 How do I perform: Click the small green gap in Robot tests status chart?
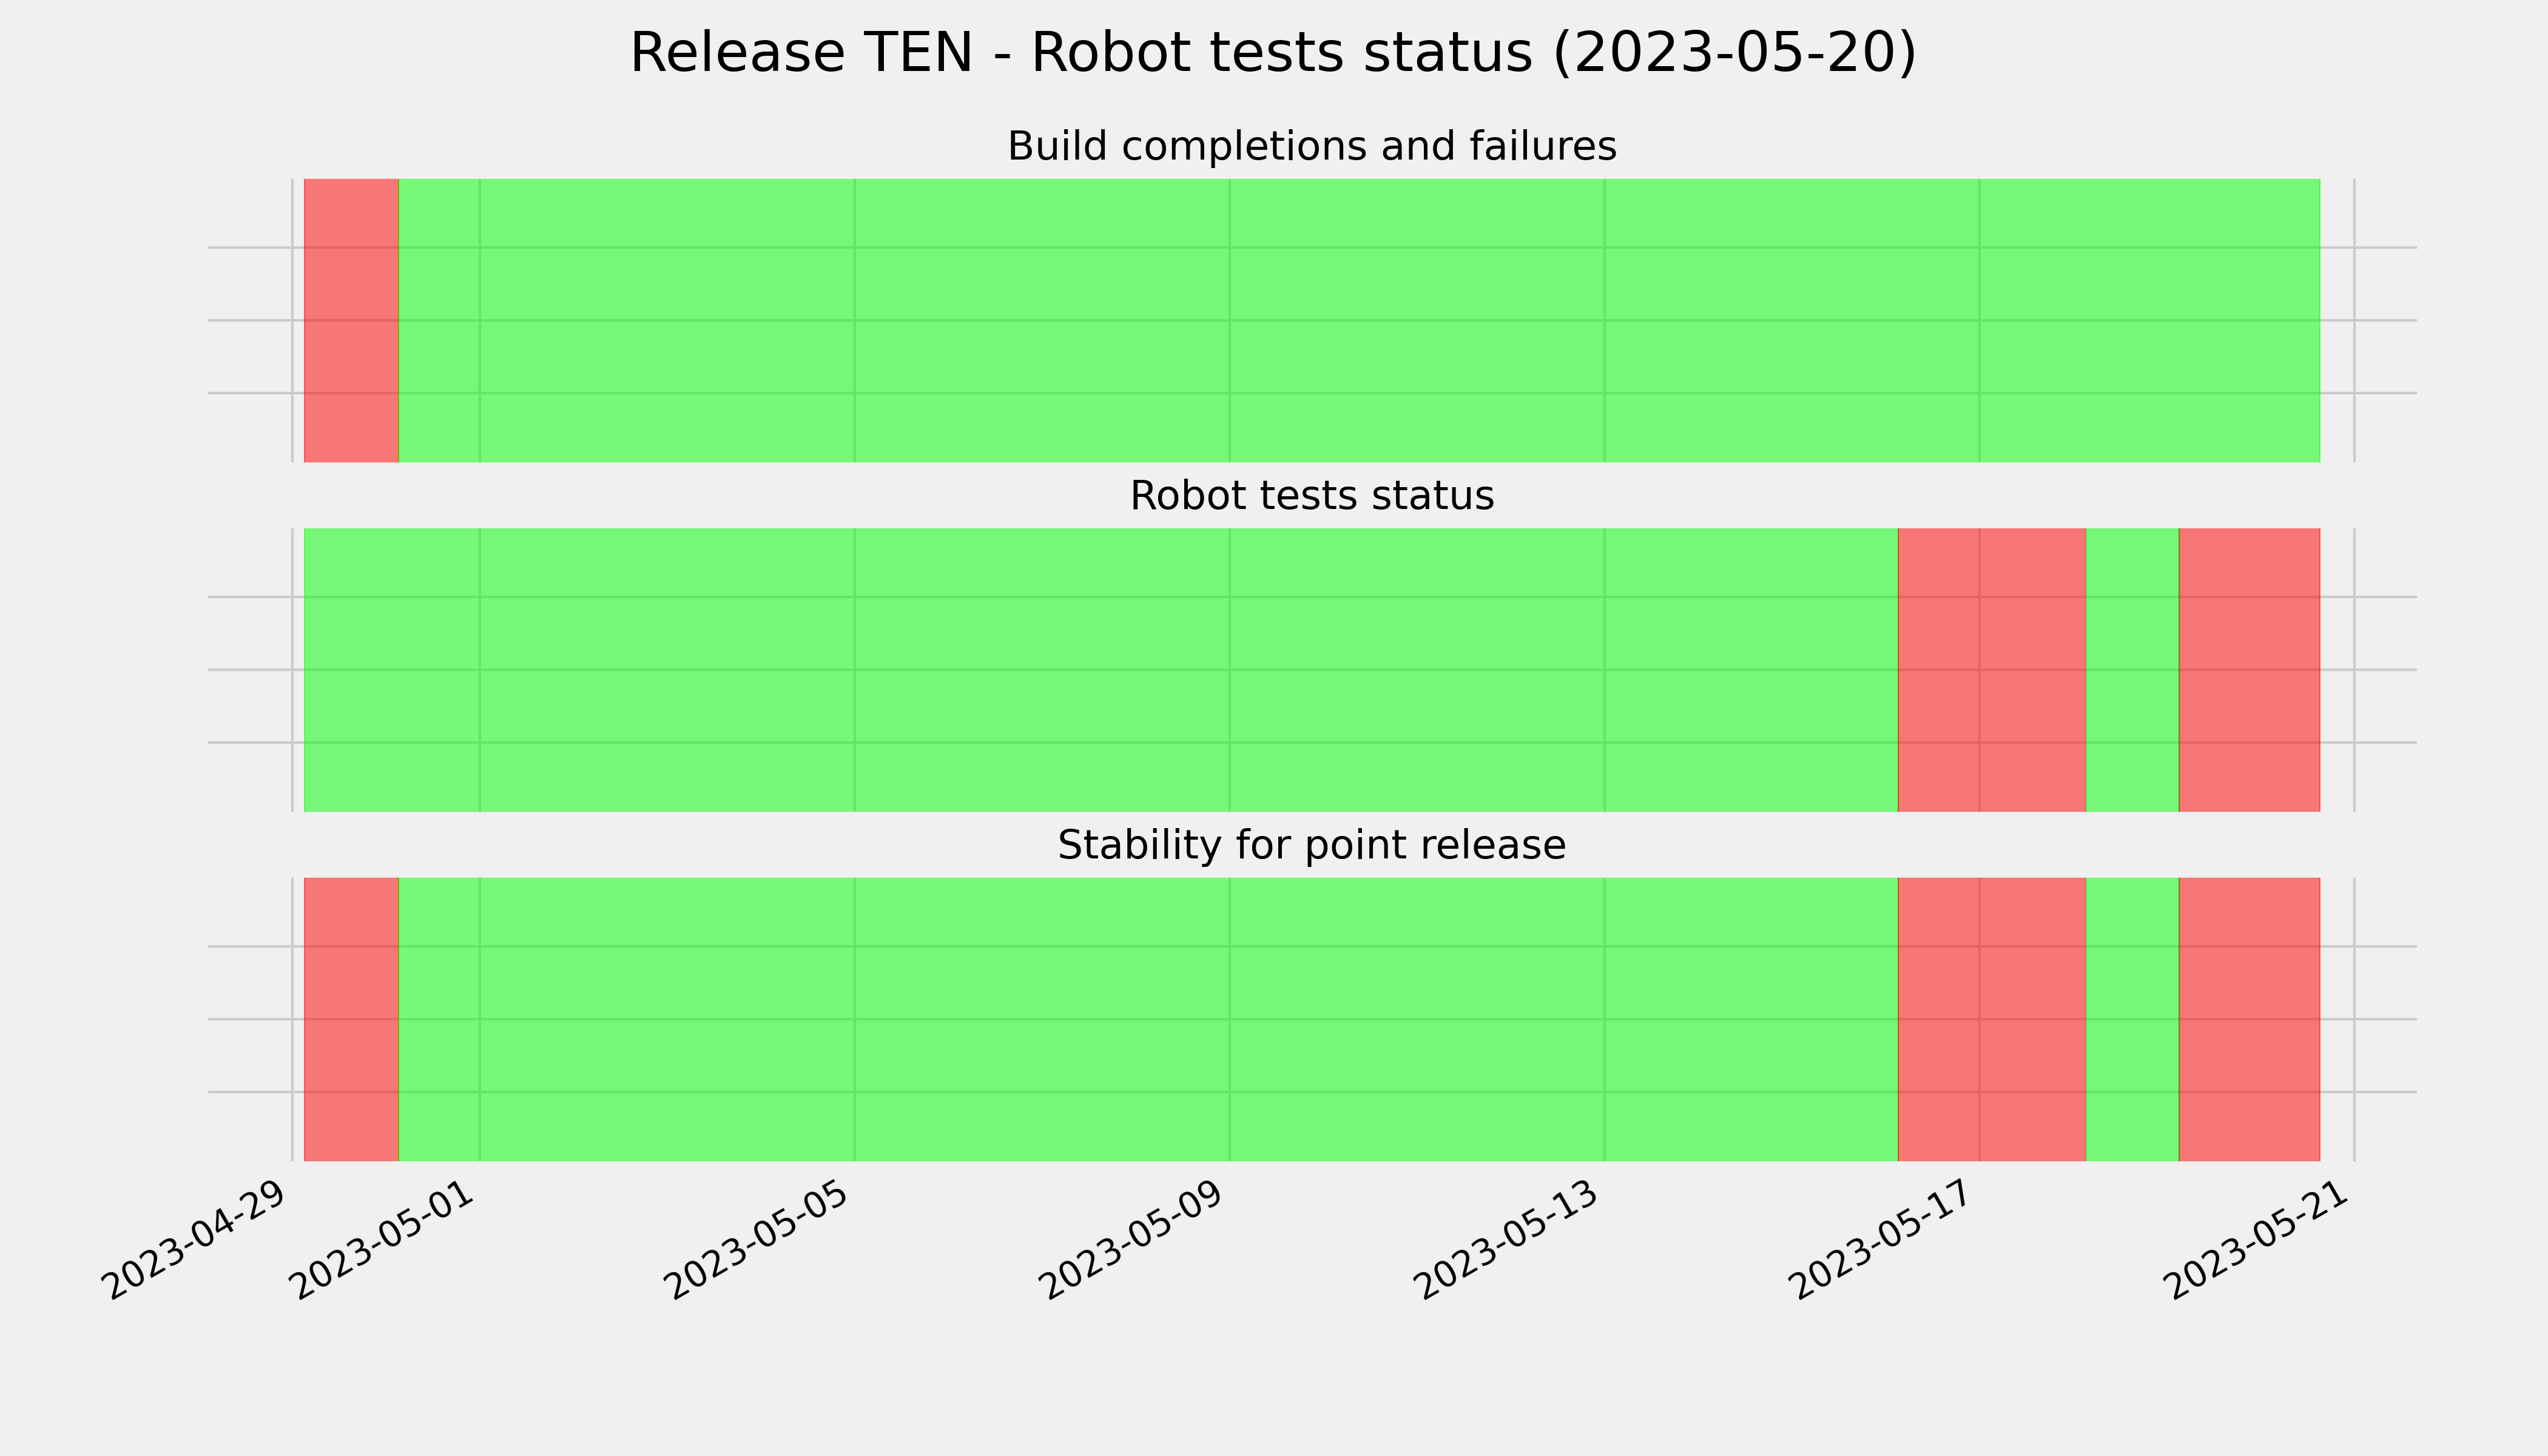tap(2132, 670)
